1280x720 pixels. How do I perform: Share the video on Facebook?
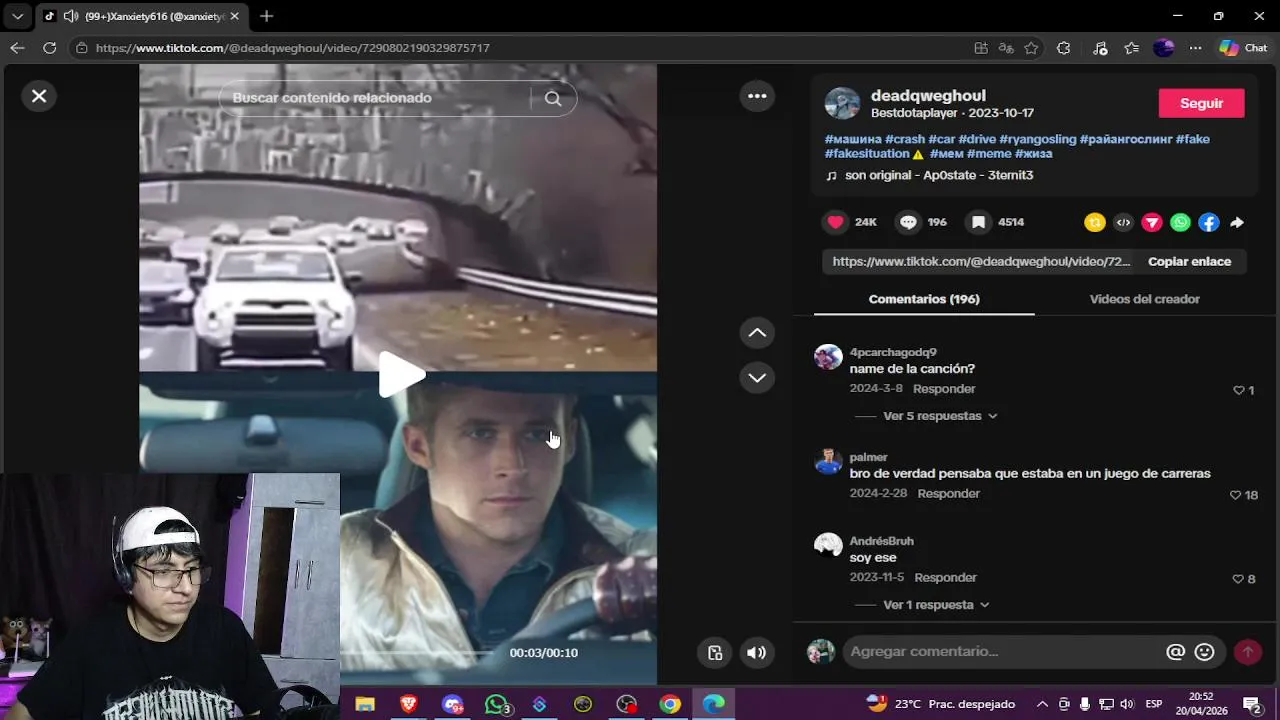[1209, 223]
